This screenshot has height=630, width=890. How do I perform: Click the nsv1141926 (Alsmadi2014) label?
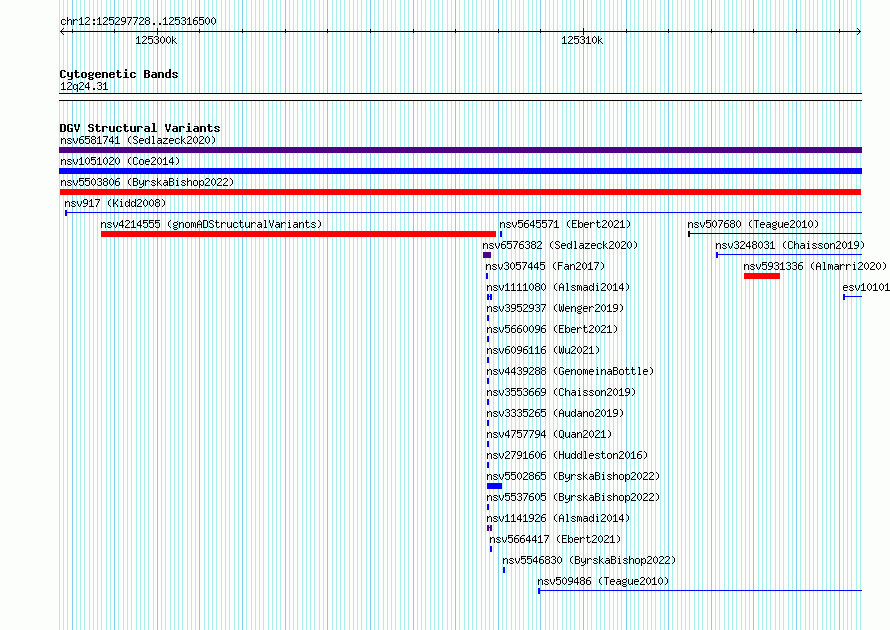pyautogui.click(x=558, y=518)
